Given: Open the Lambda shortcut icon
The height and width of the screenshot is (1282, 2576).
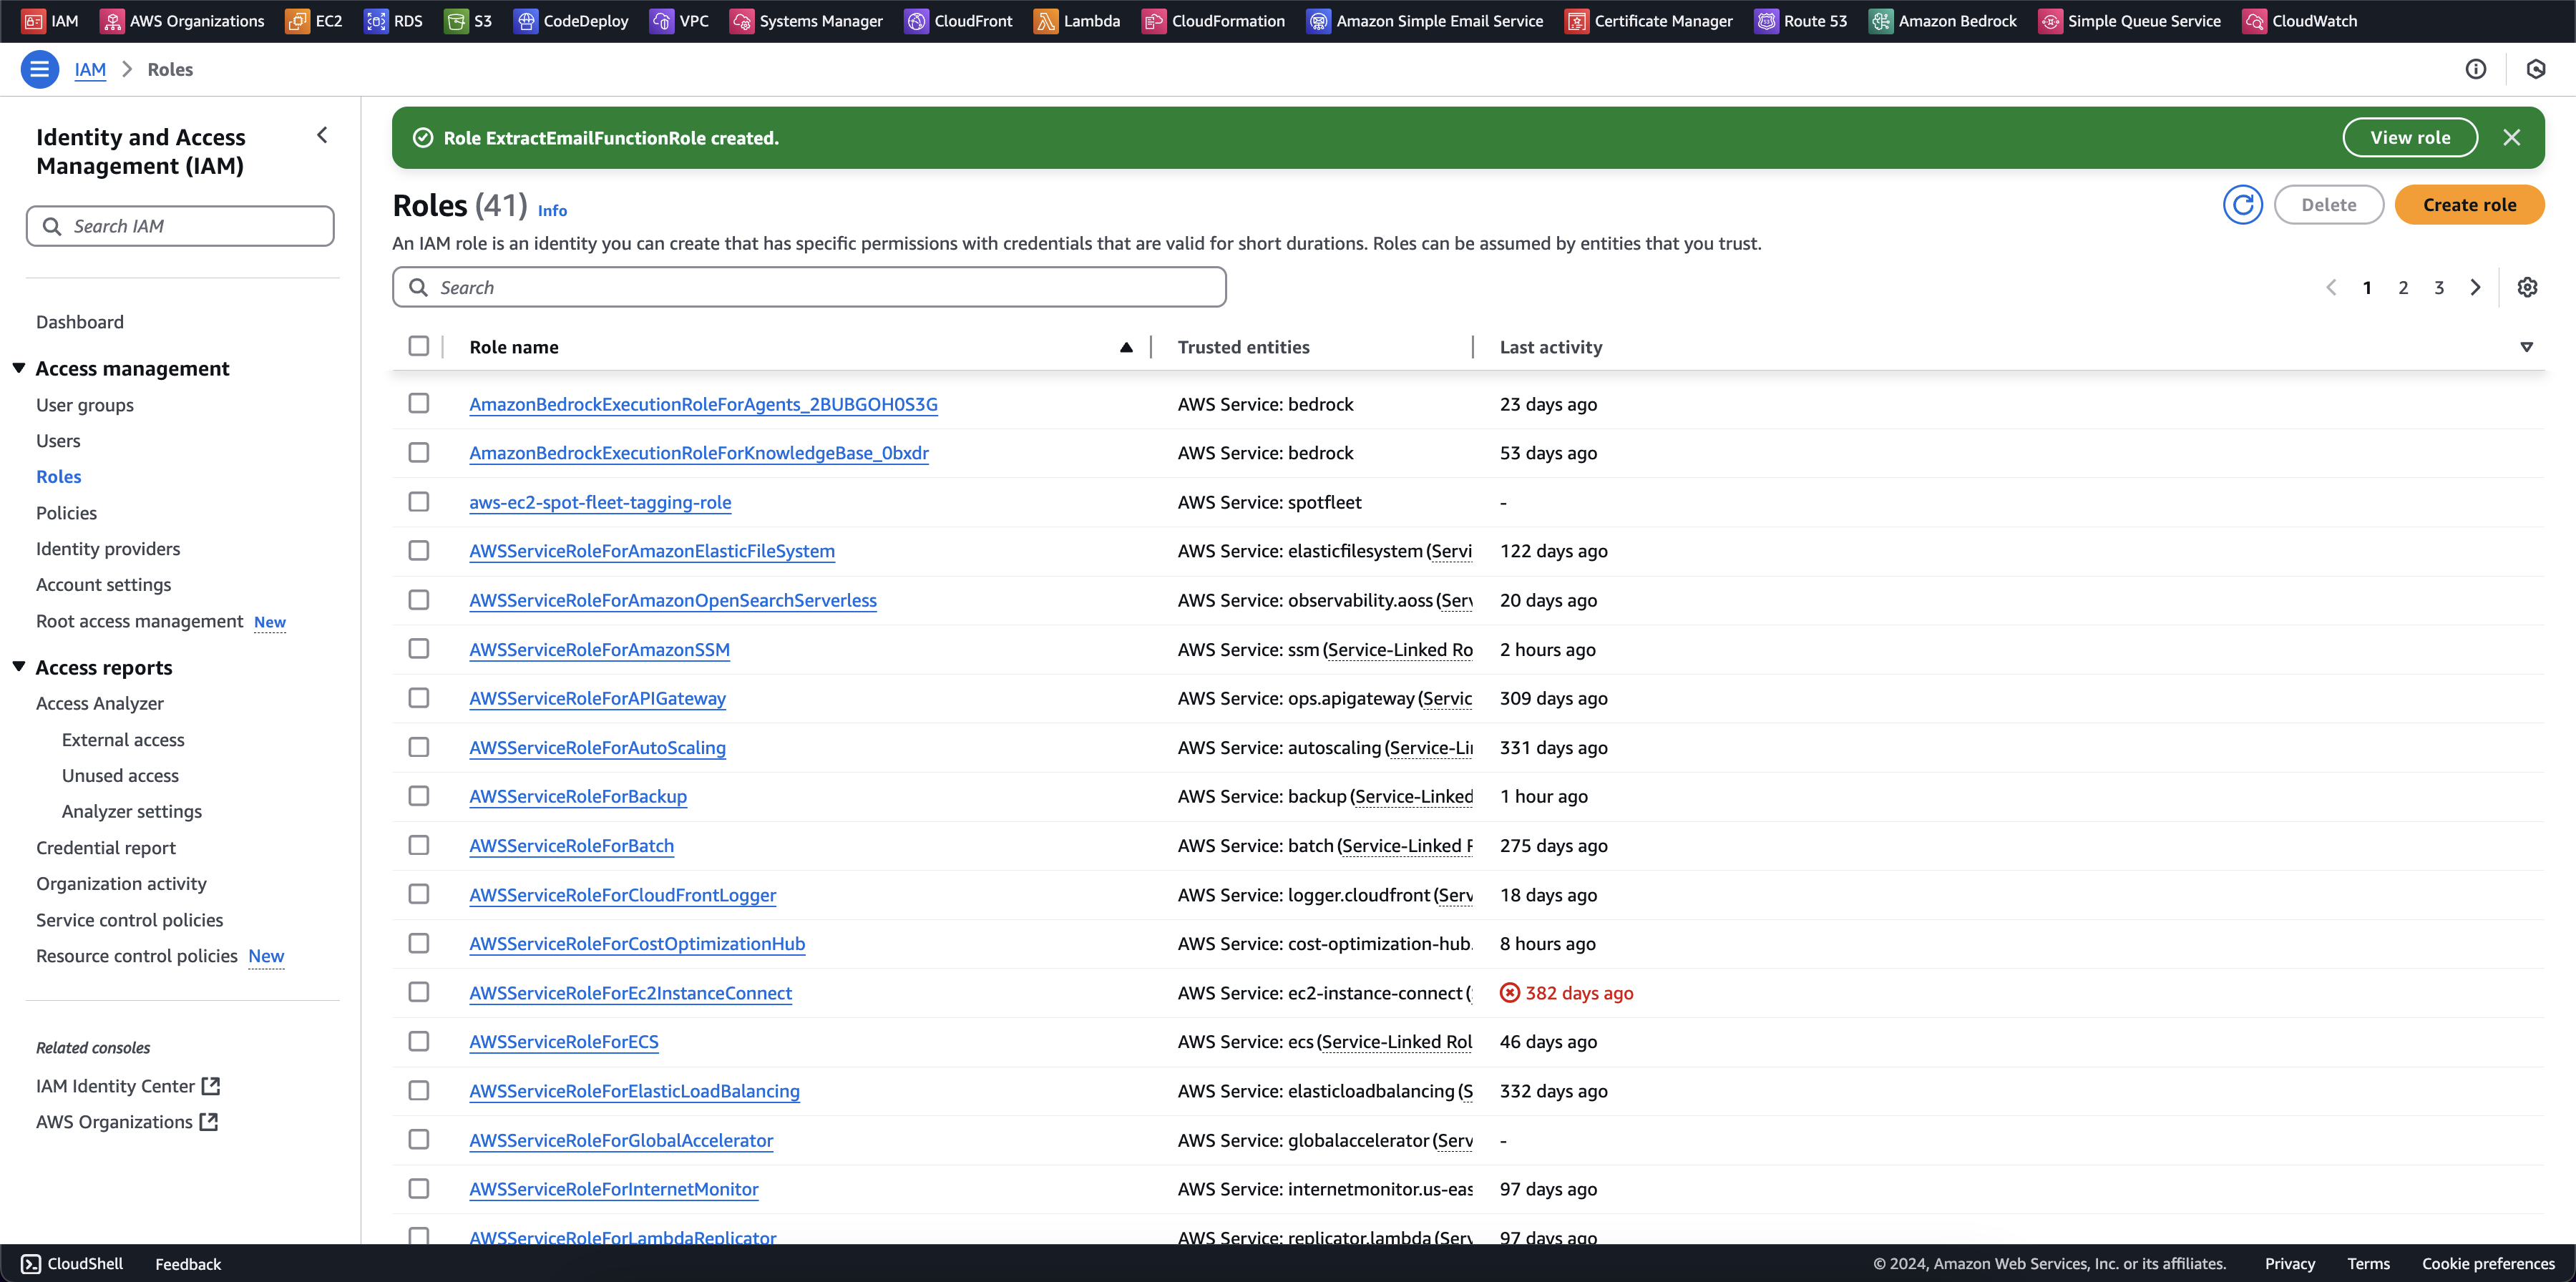Looking at the screenshot, I should pyautogui.click(x=1045, y=21).
